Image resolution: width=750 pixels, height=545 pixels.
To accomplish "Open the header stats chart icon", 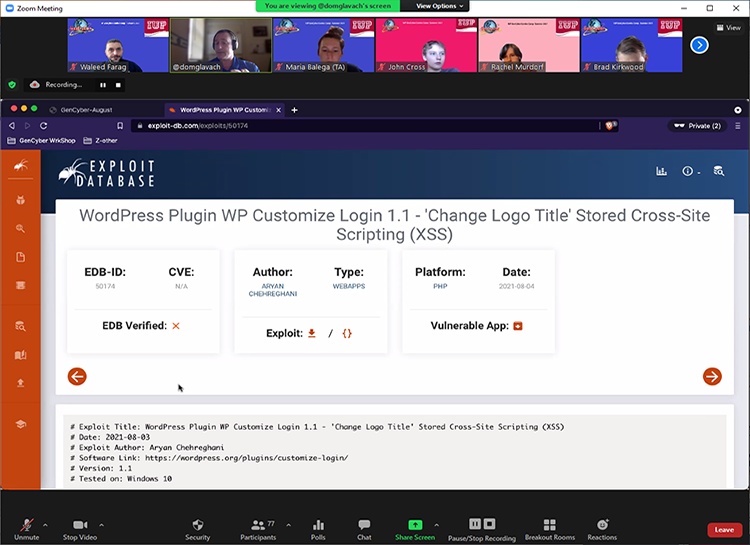I will (x=661, y=171).
